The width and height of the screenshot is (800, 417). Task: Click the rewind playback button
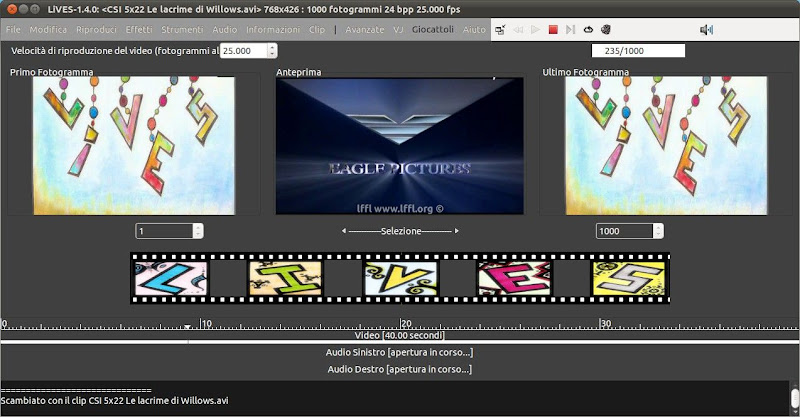(x=518, y=30)
